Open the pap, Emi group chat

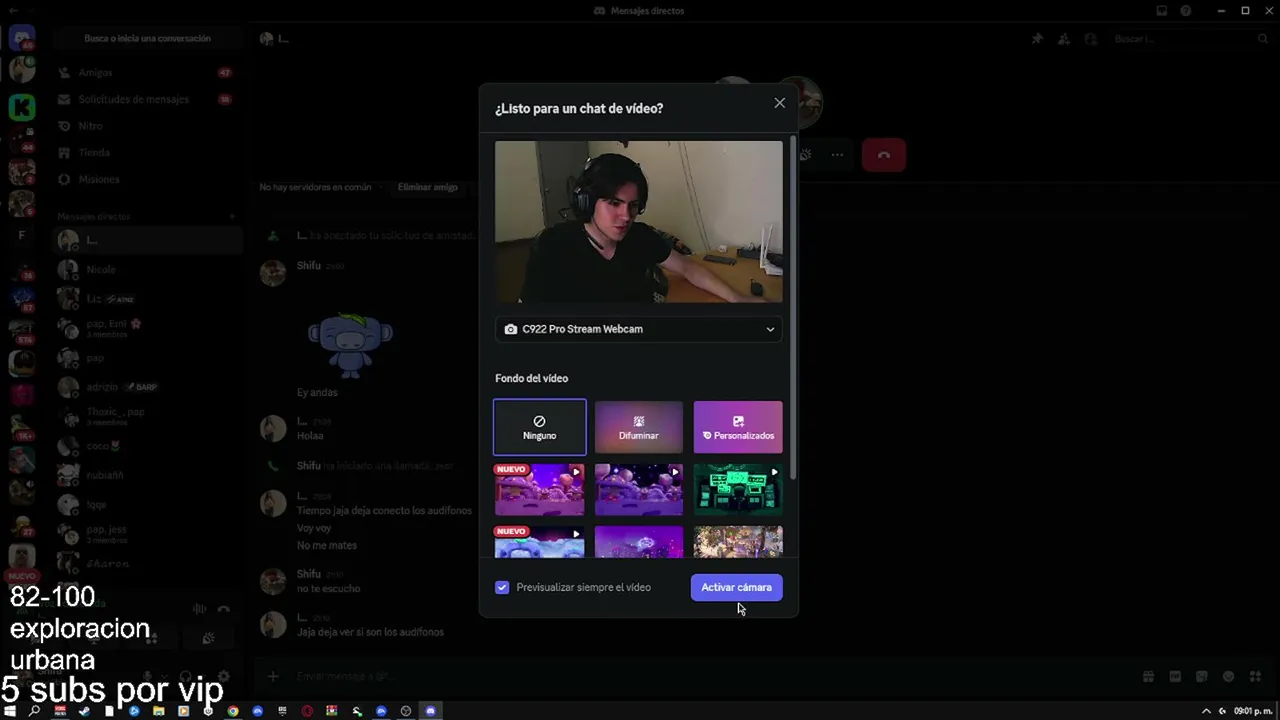[x=148, y=328]
